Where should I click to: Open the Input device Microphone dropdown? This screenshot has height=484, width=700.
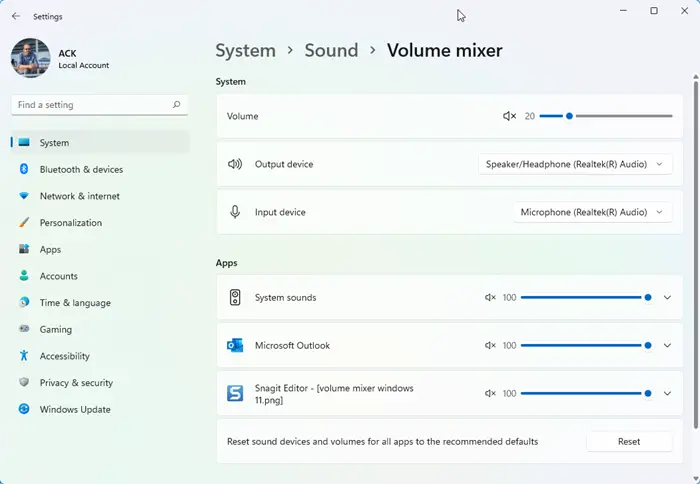[591, 212]
